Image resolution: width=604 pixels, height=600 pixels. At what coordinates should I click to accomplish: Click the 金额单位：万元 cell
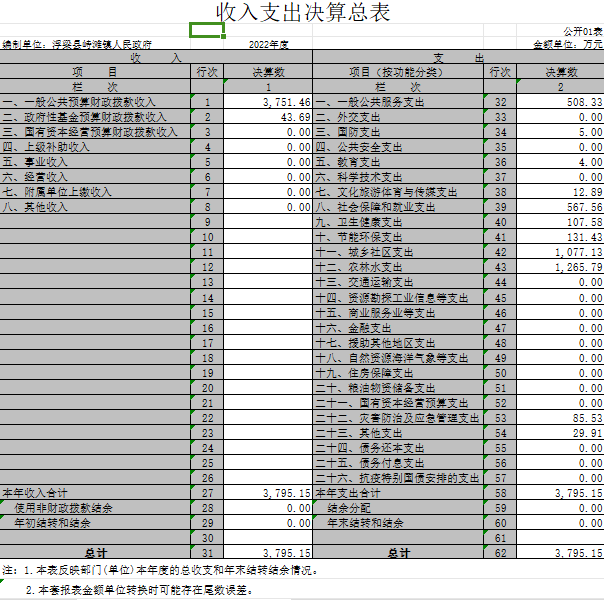[568, 44]
